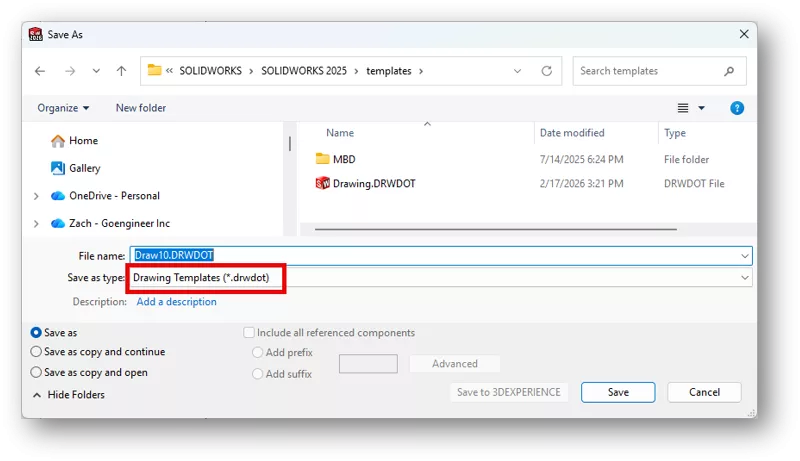Open Gallery in navigation pane
The height and width of the screenshot is (461, 800).
76,168
